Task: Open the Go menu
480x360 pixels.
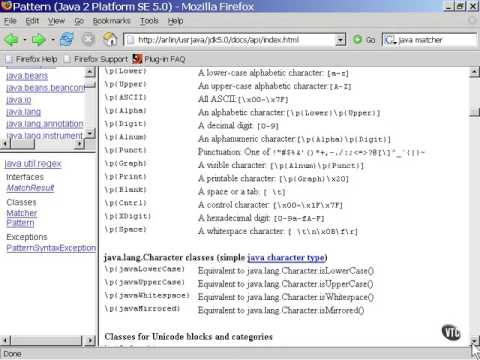Action: [x=79, y=21]
